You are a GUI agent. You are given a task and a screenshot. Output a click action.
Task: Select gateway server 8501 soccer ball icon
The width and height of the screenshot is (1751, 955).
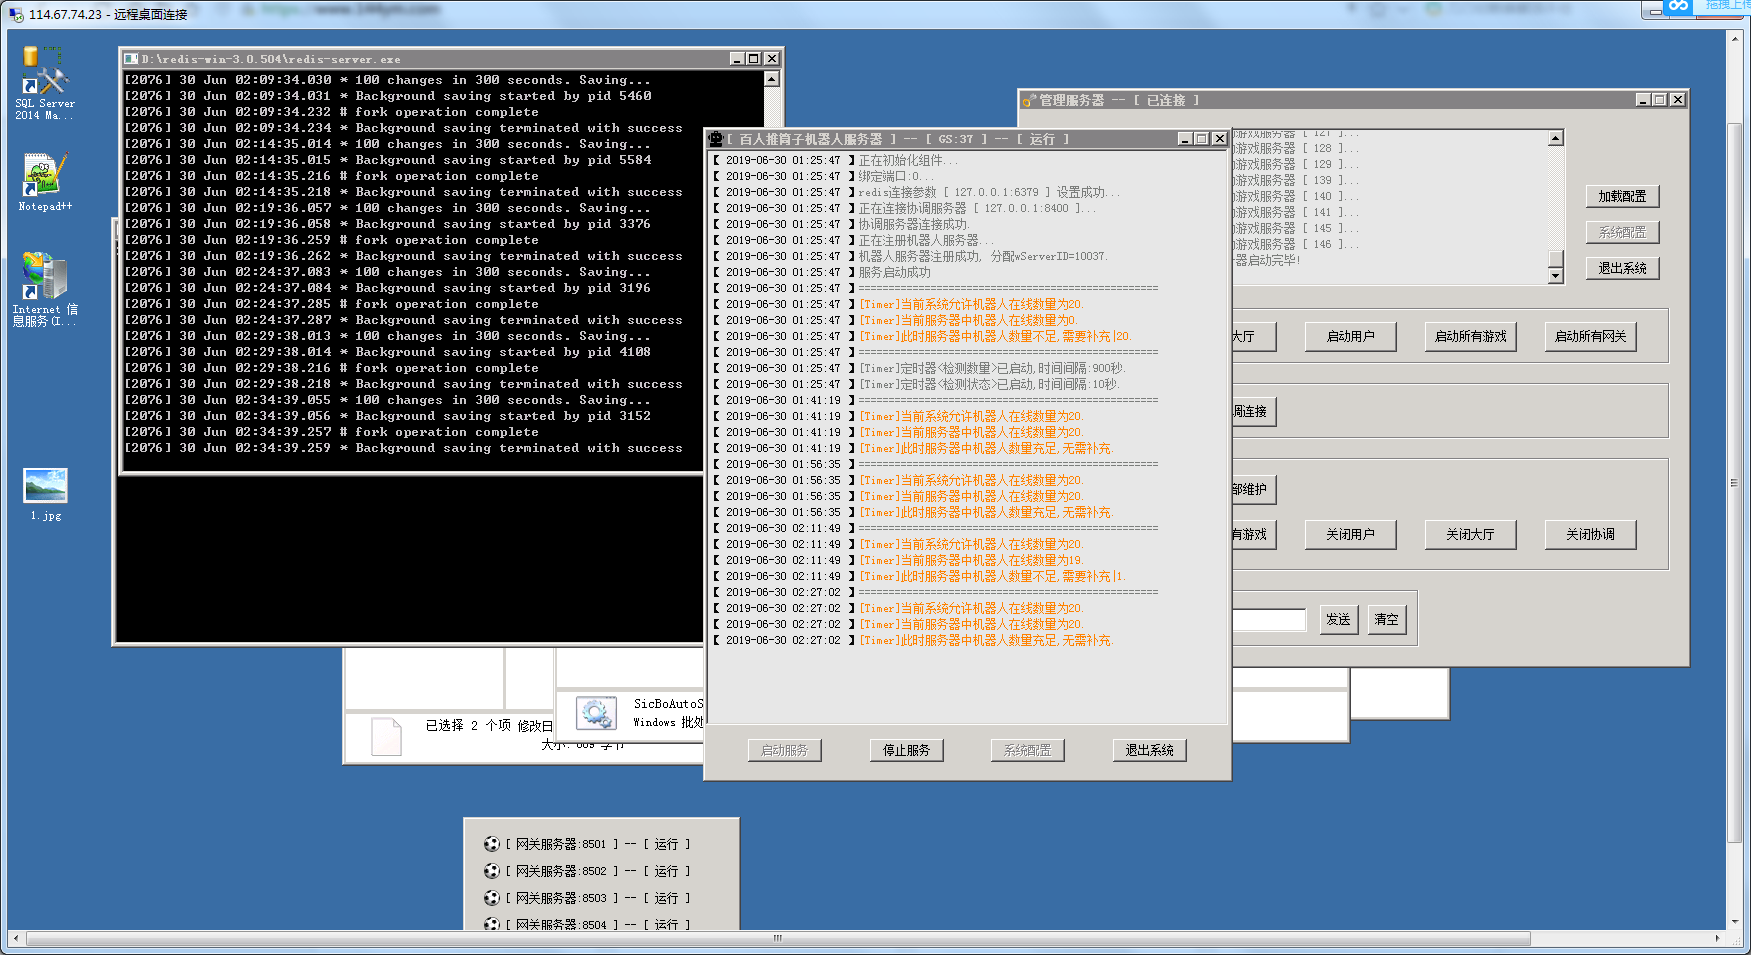point(491,844)
